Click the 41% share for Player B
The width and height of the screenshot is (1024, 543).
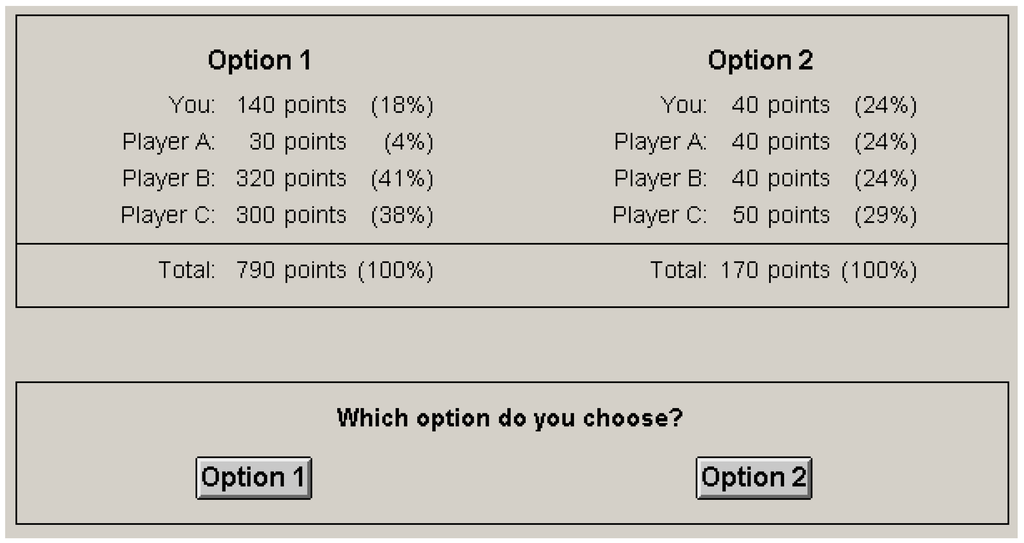tap(402, 179)
